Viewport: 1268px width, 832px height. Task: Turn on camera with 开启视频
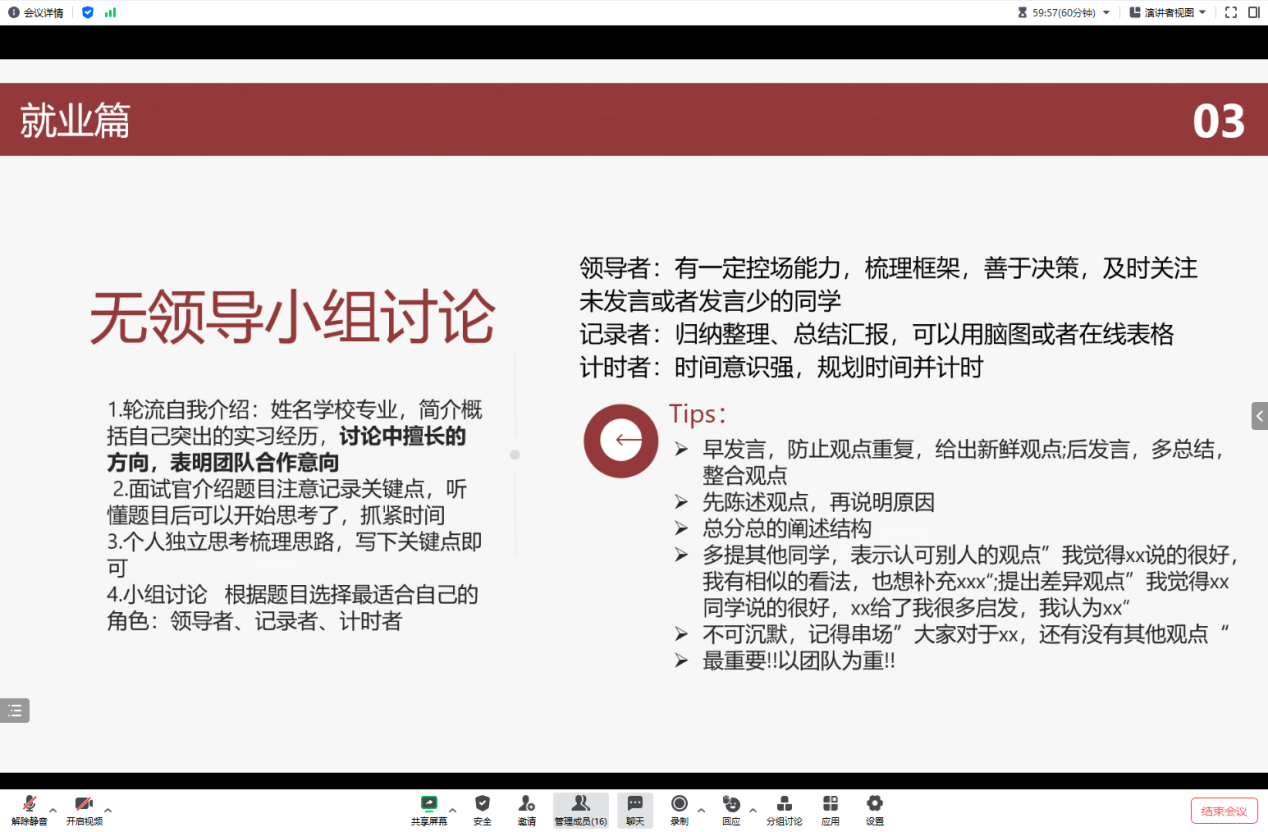(84, 809)
